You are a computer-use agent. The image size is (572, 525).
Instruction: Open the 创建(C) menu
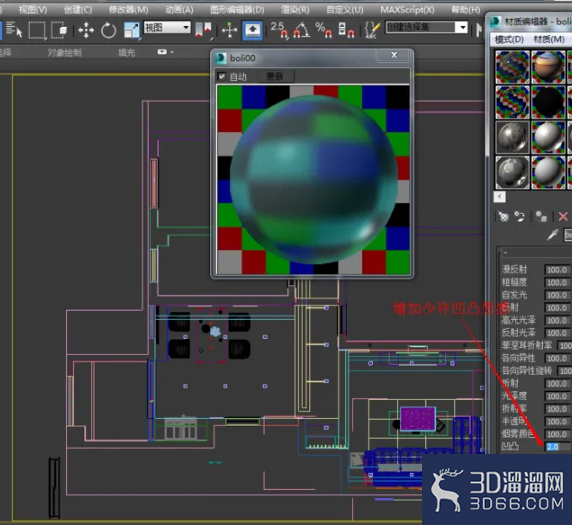point(78,10)
